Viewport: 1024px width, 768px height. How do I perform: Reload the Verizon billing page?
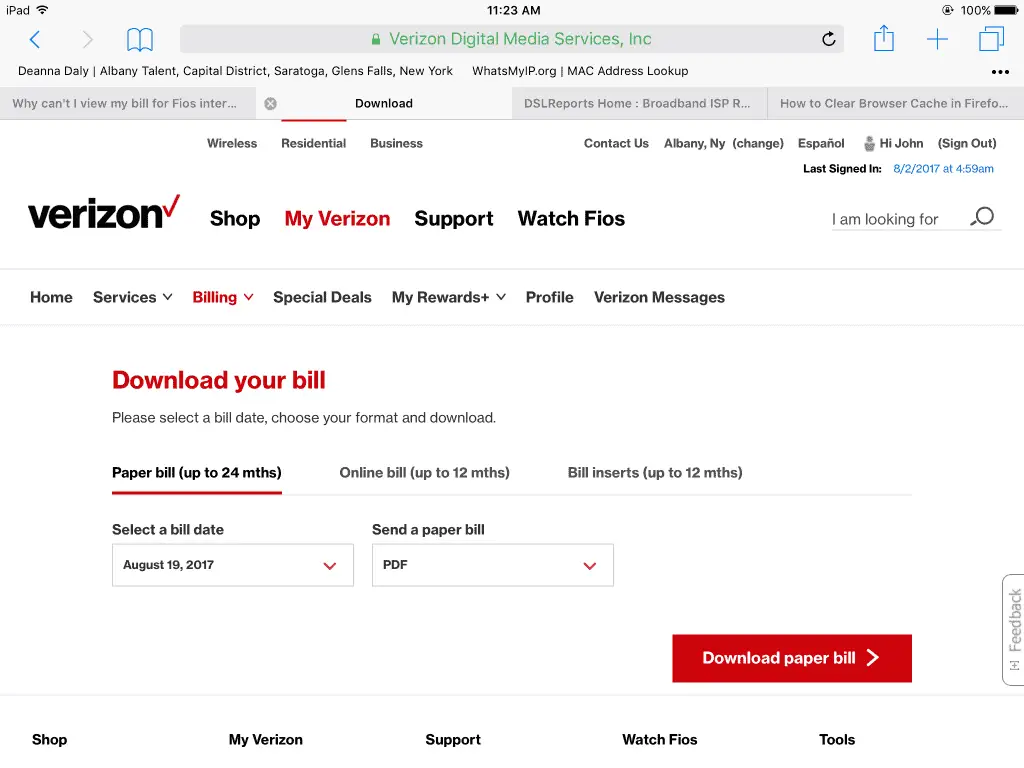828,38
